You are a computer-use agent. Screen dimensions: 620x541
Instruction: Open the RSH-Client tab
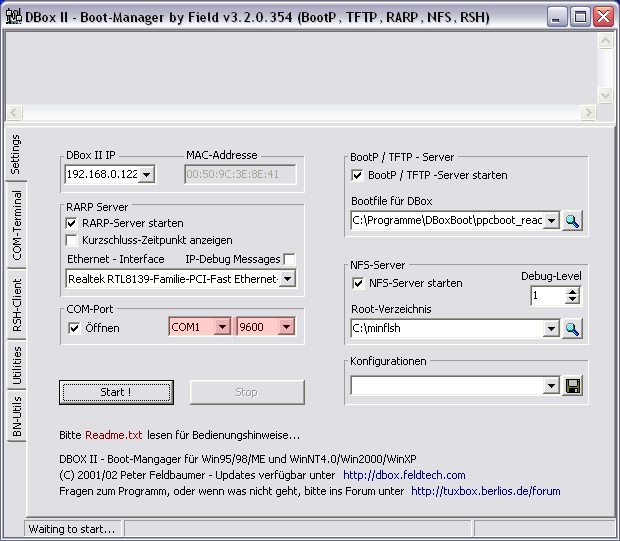click(17, 305)
